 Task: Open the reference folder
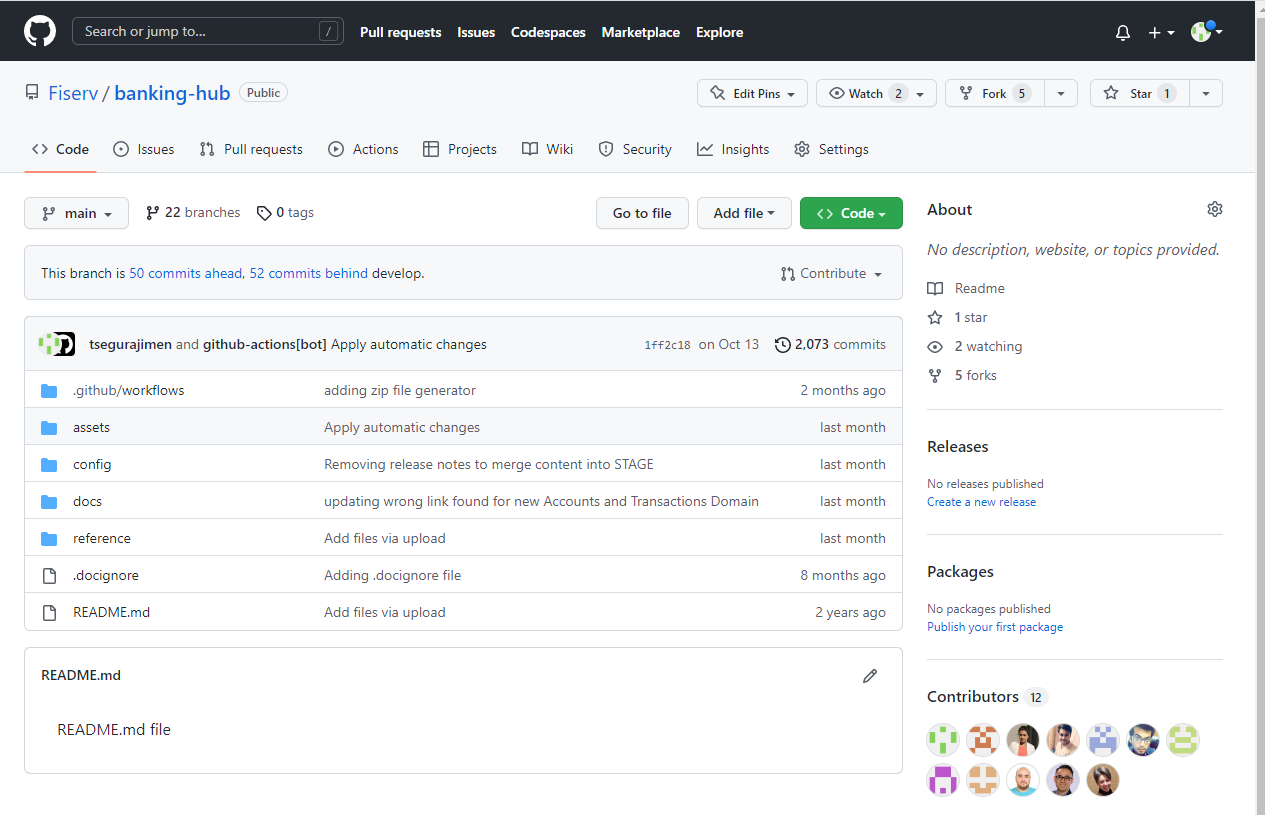101,538
